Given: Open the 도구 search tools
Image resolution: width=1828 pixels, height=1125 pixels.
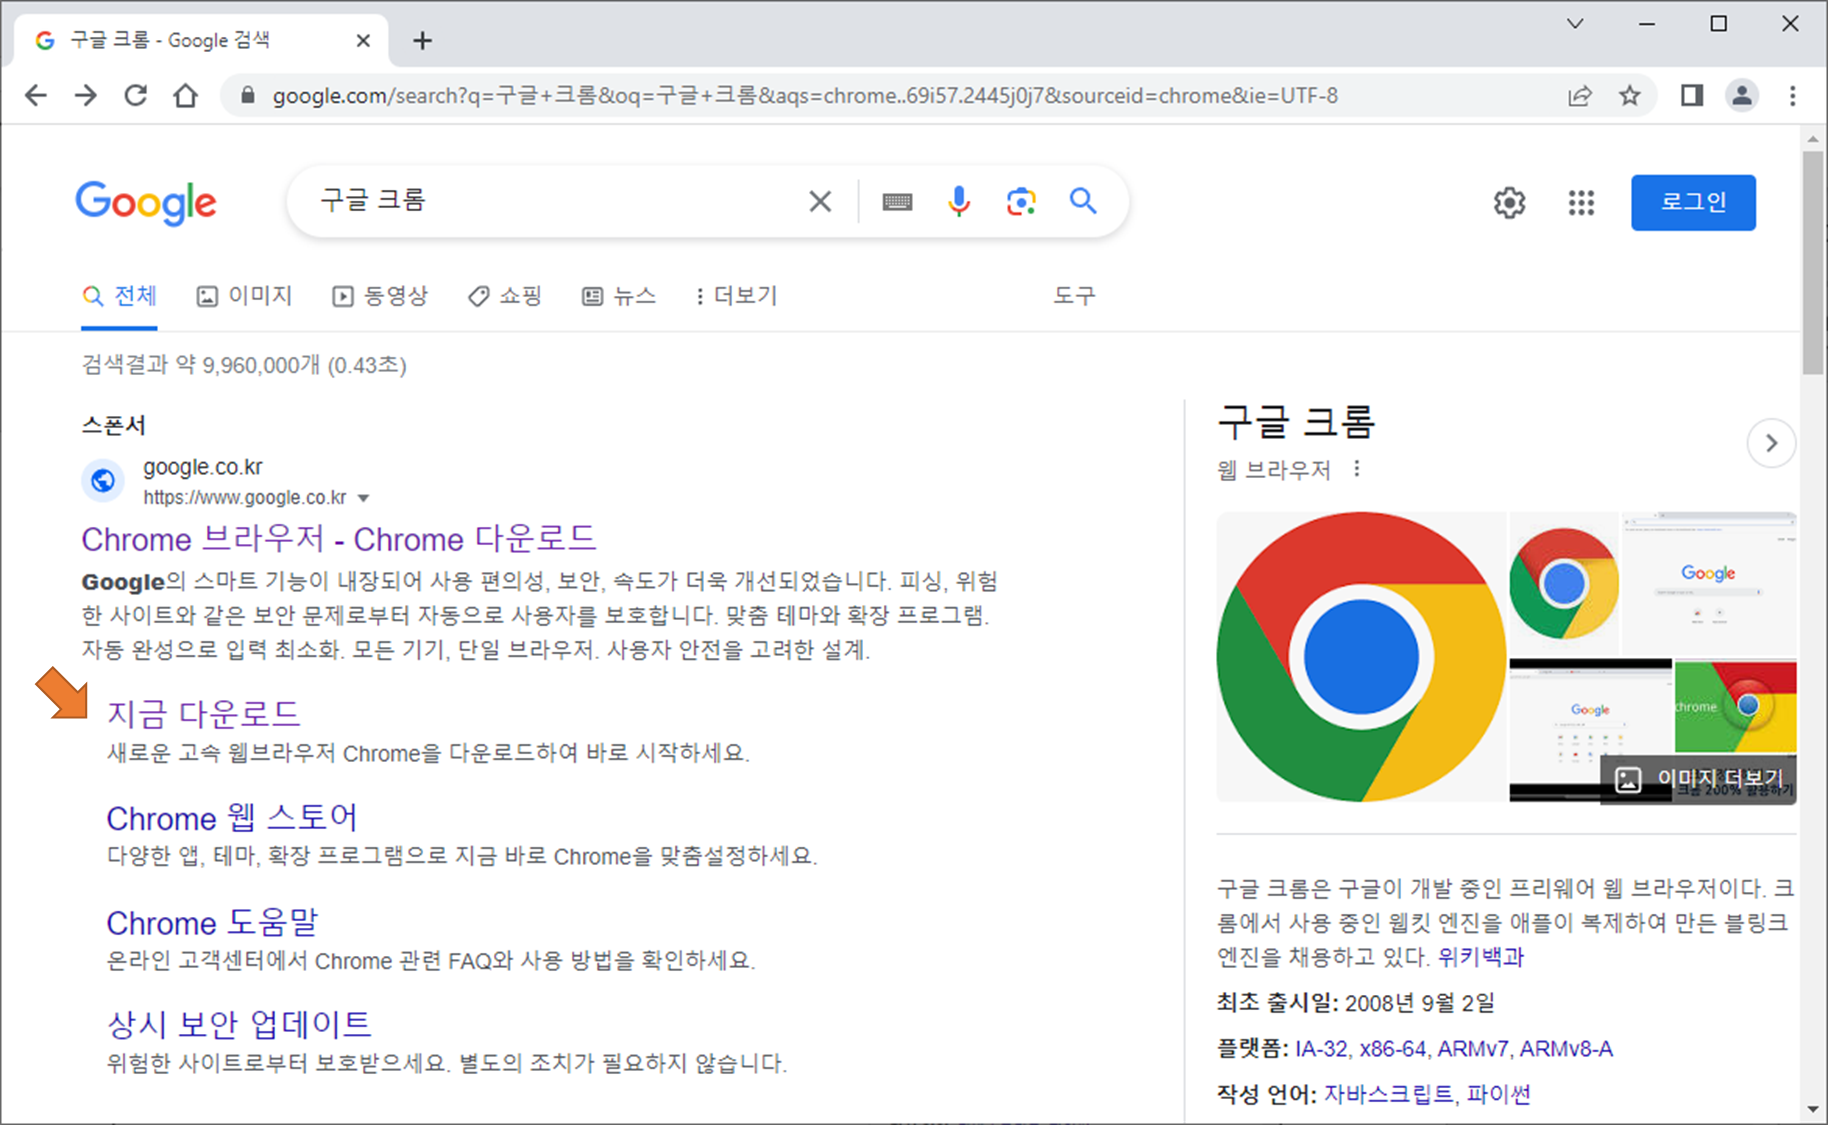Looking at the screenshot, I should 1074,296.
